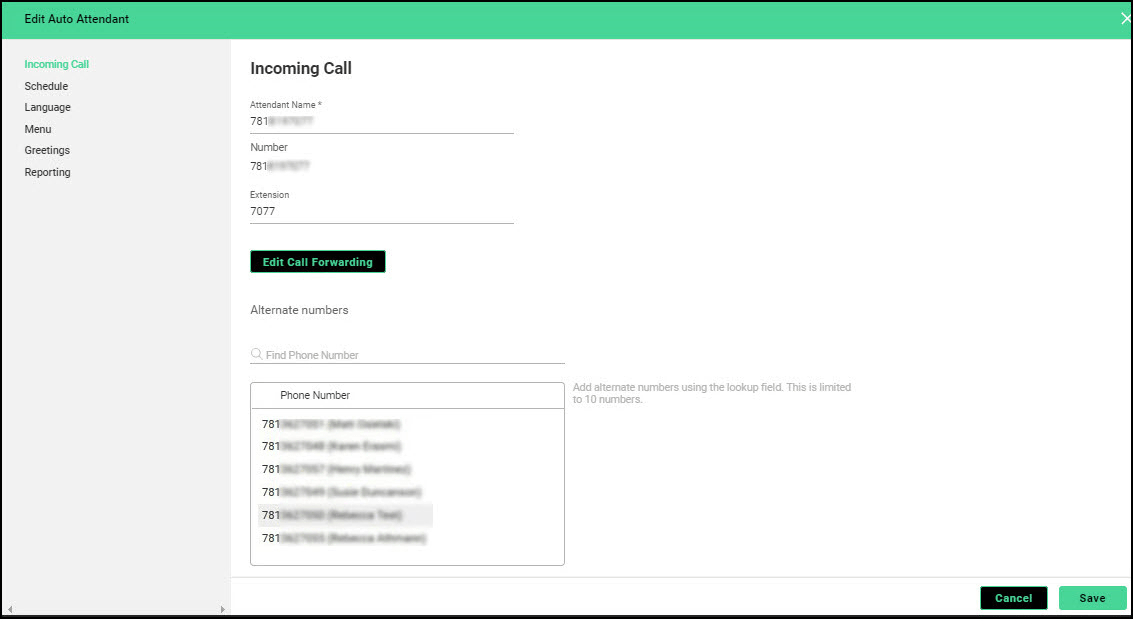
Task: Click the sidebar scroll right arrow
Action: (223, 609)
